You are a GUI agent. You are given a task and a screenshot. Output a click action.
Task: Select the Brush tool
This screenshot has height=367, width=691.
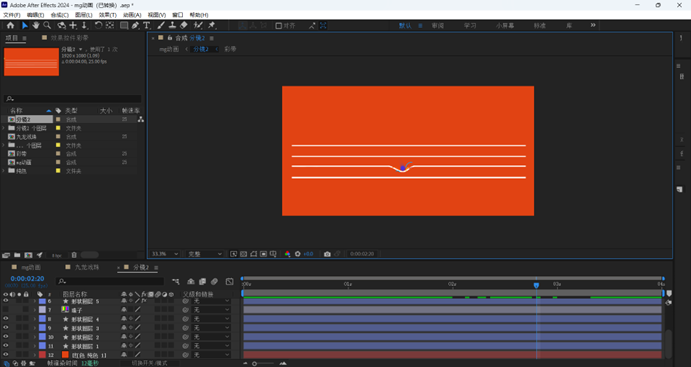tap(161, 26)
